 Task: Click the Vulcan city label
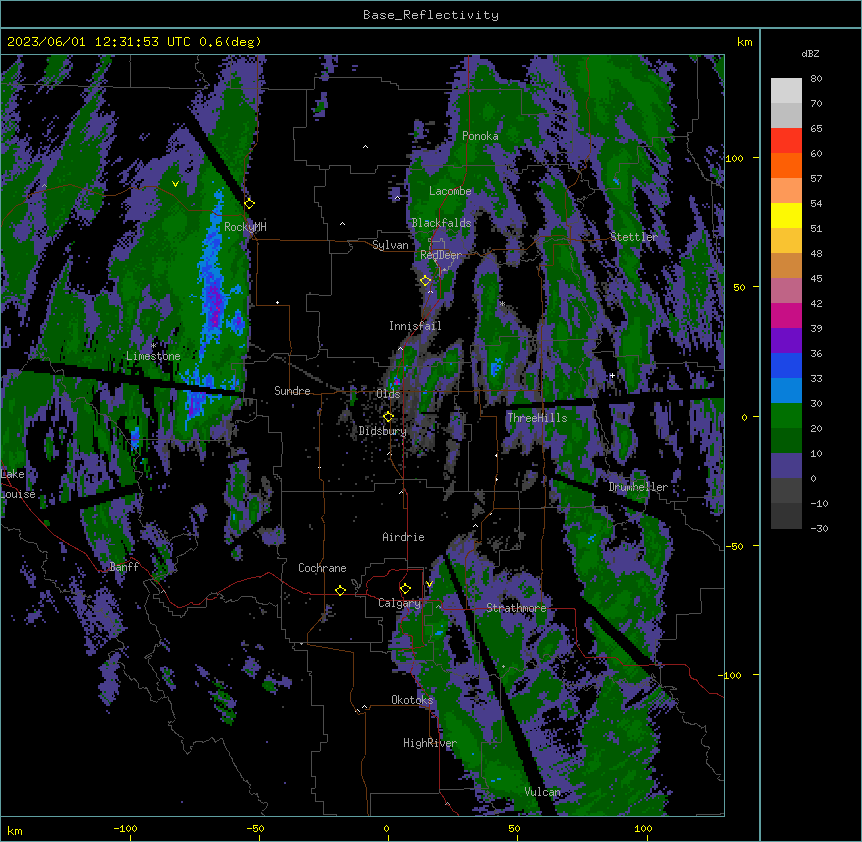tap(542, 792)
